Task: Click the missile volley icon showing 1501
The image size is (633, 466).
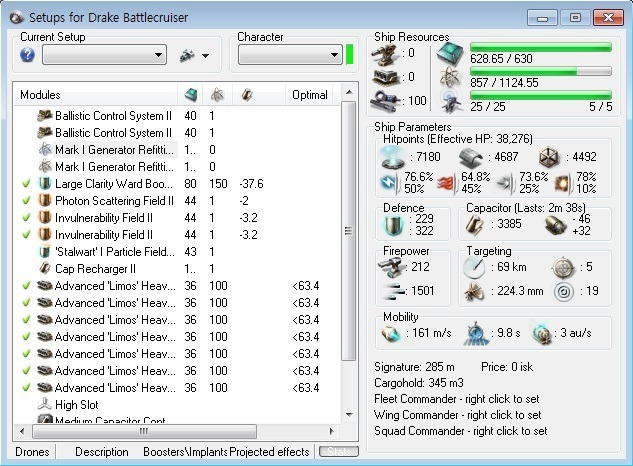Action: tap(393, 292)
